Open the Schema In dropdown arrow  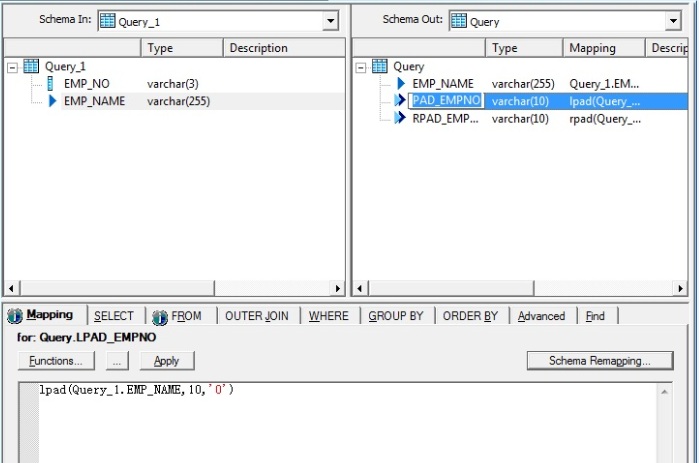click(x=330, y=21)
